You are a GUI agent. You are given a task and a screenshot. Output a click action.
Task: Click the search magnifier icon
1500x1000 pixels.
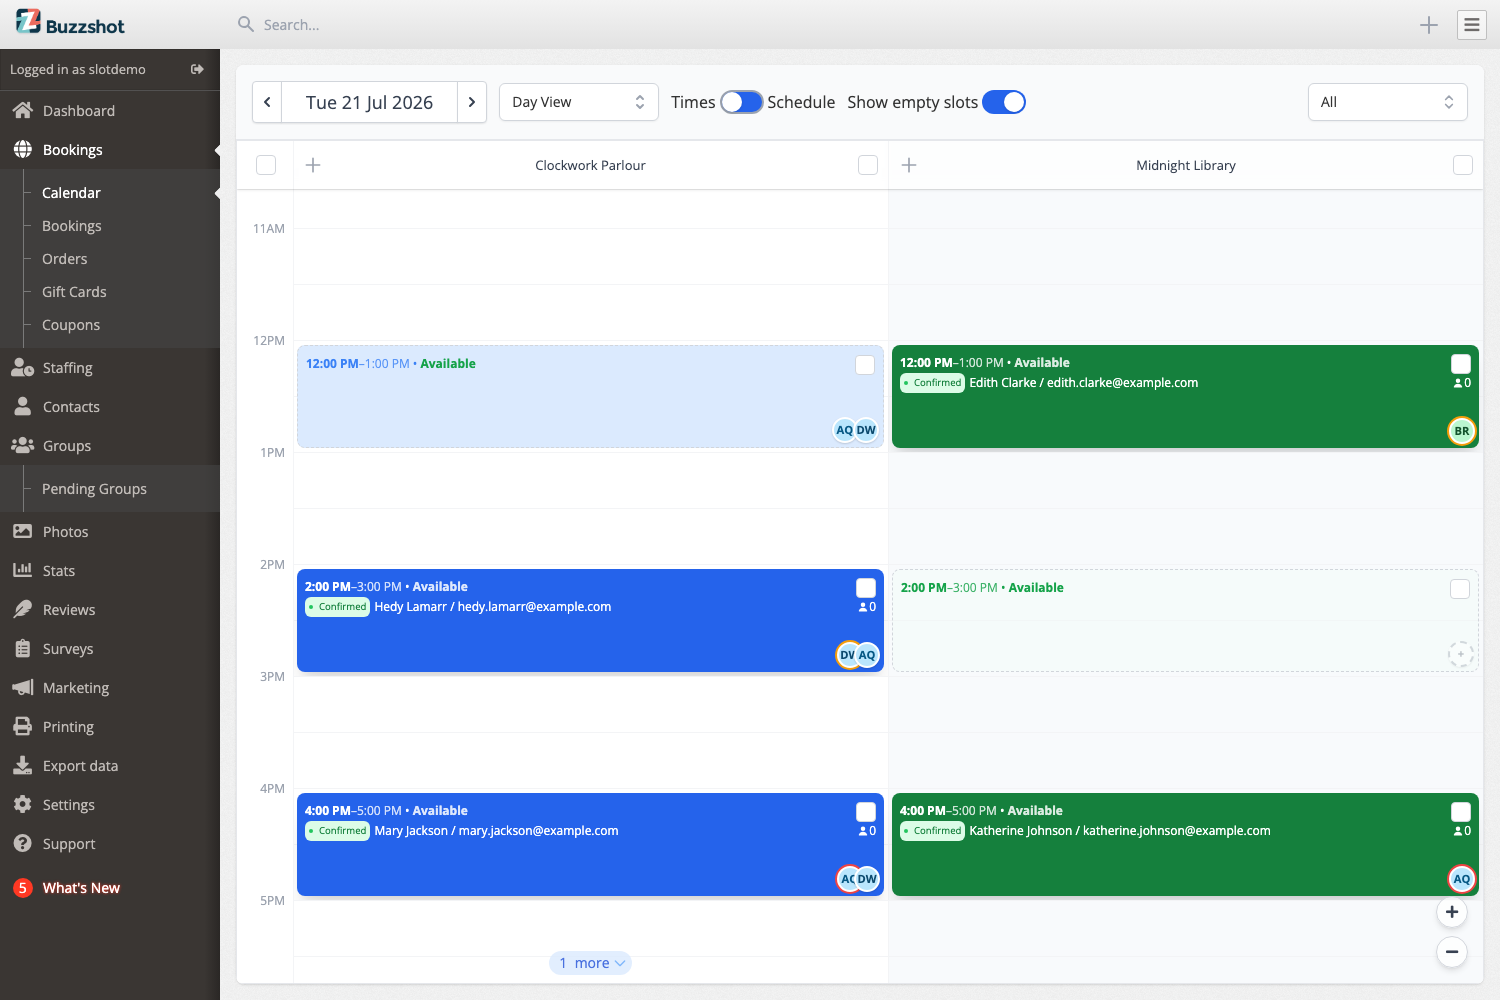pyautogui.click(x=245, y=24)
